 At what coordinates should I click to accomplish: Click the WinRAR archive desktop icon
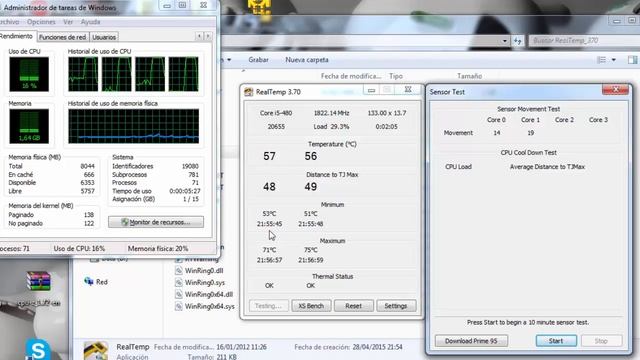click(39, 281)
